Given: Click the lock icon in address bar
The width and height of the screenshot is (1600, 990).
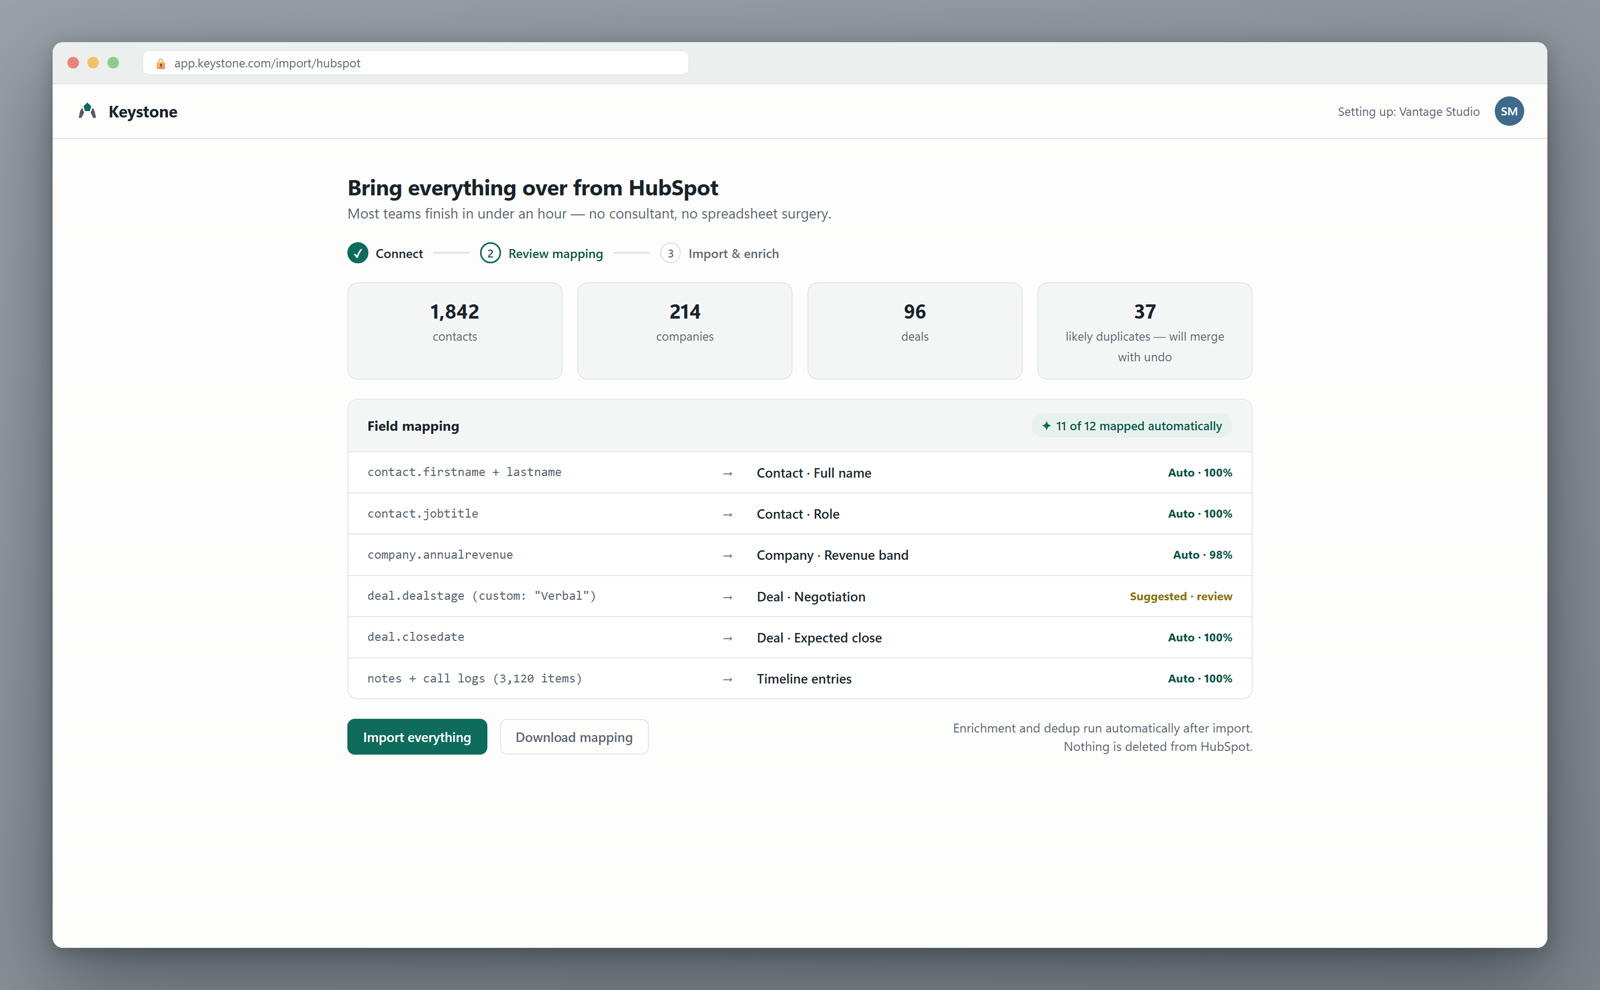Looking at the screenshot, I should pyautogui.click(x=161, y=63).
